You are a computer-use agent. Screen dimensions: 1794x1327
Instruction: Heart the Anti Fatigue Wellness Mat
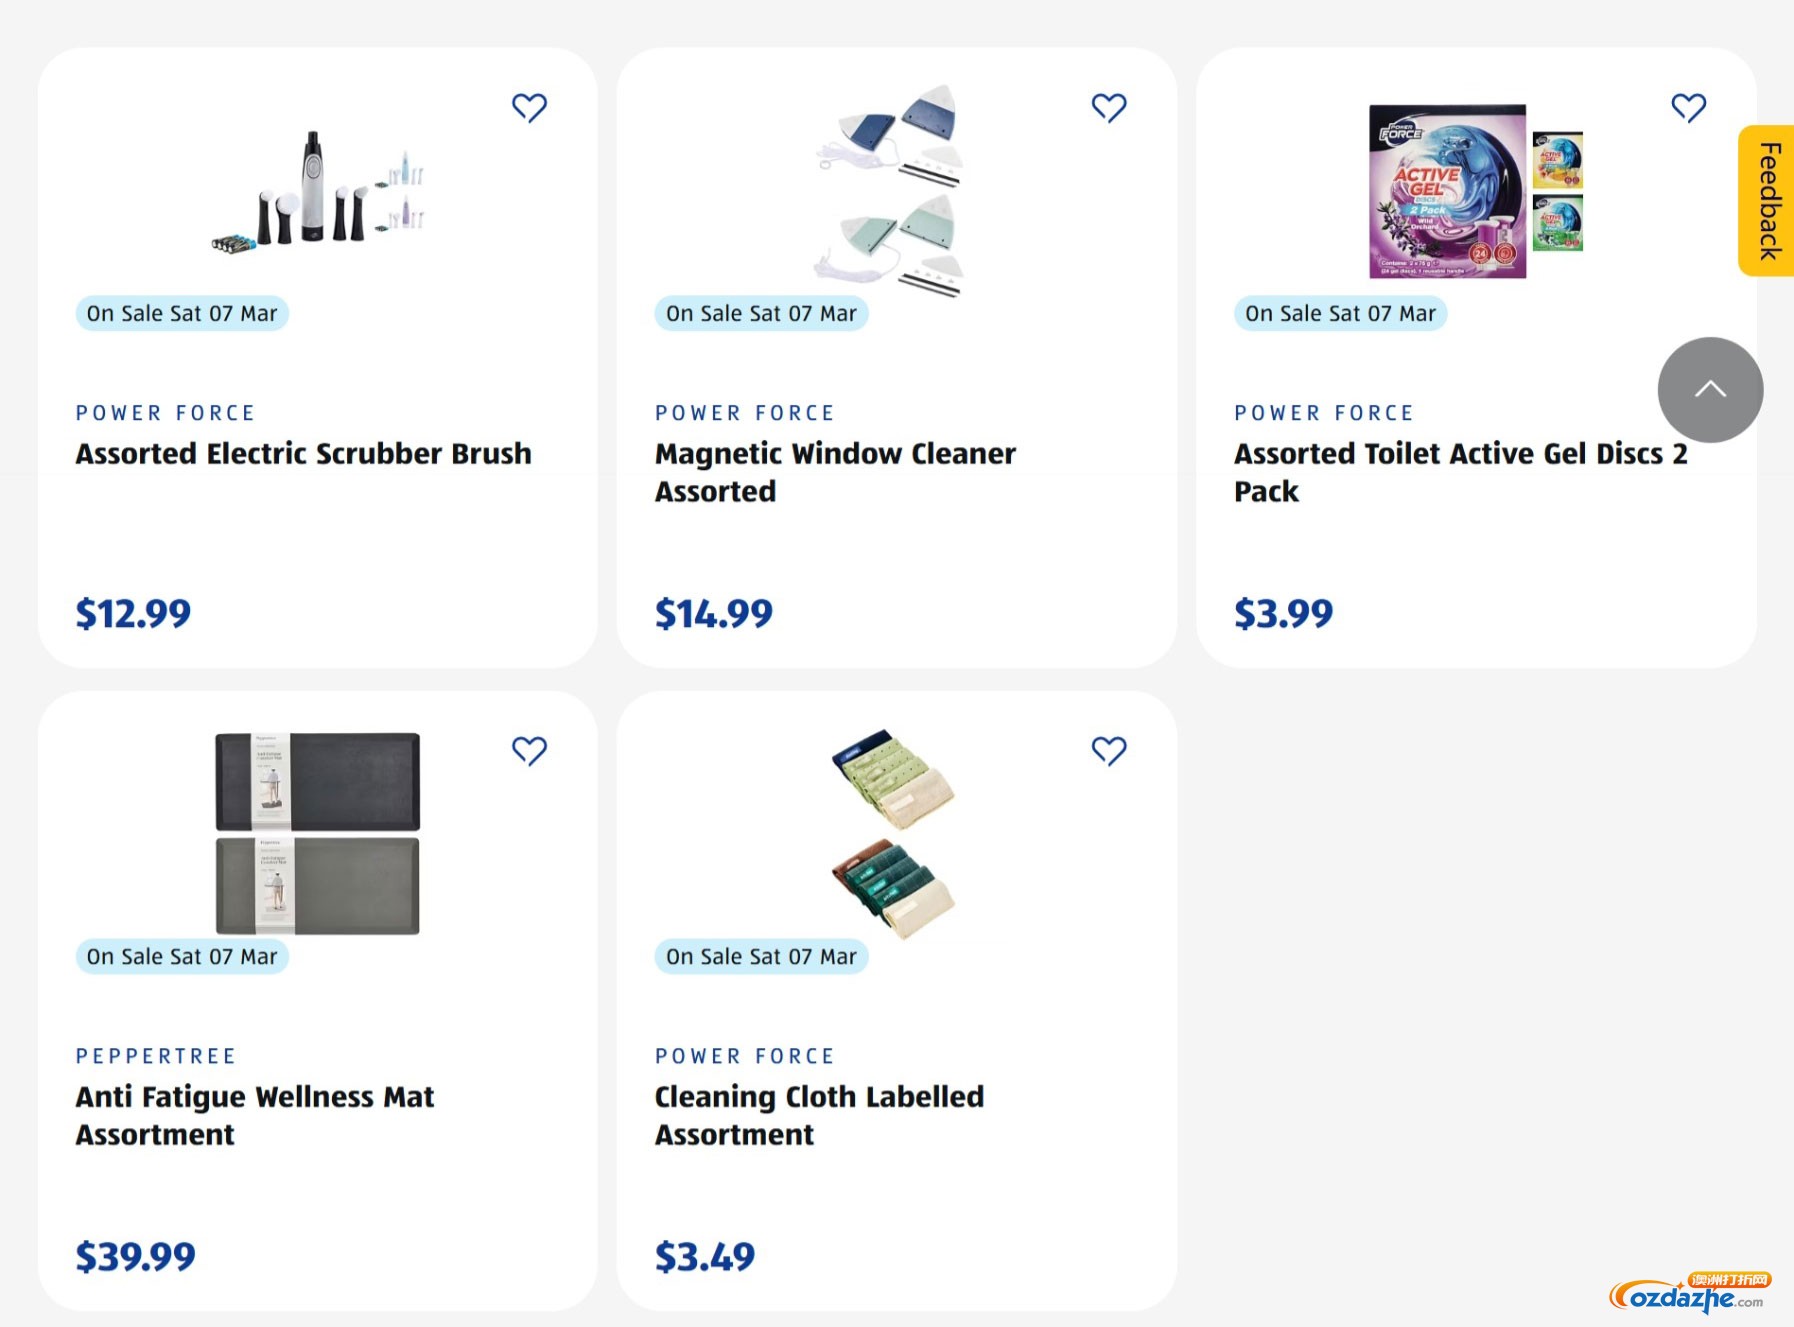tap(529, 750)
